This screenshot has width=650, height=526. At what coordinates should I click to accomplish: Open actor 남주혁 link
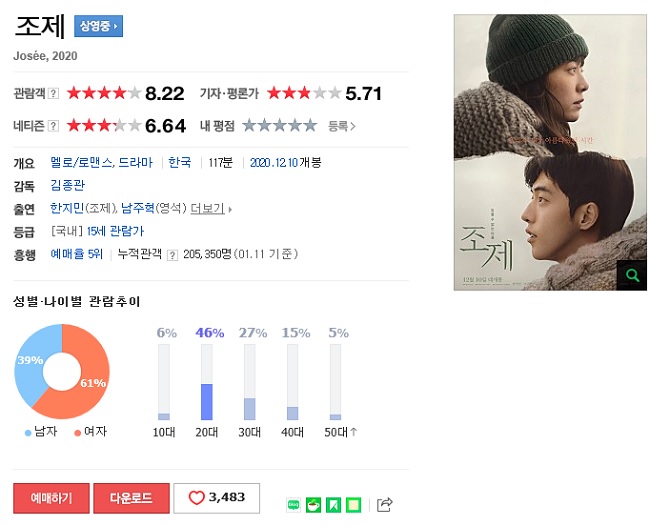138,208
